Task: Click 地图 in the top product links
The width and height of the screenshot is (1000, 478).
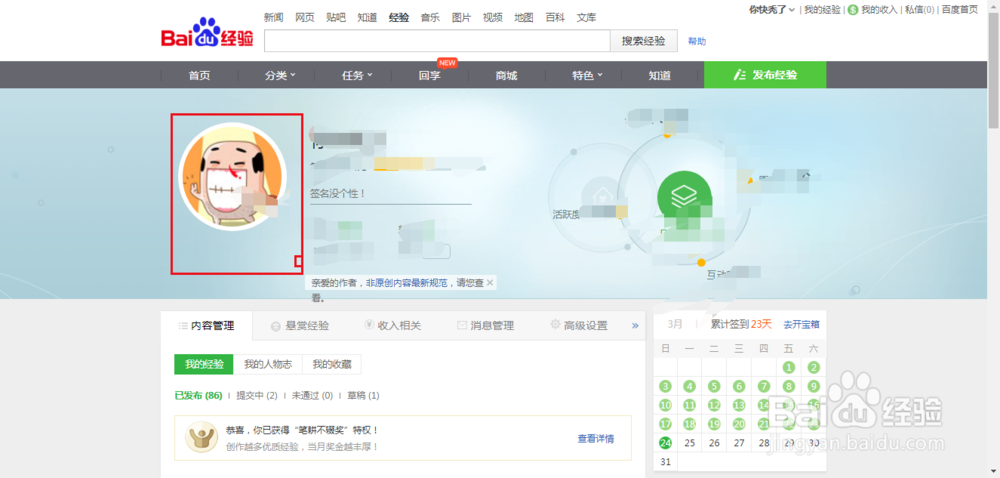Action: pos(524,18)
